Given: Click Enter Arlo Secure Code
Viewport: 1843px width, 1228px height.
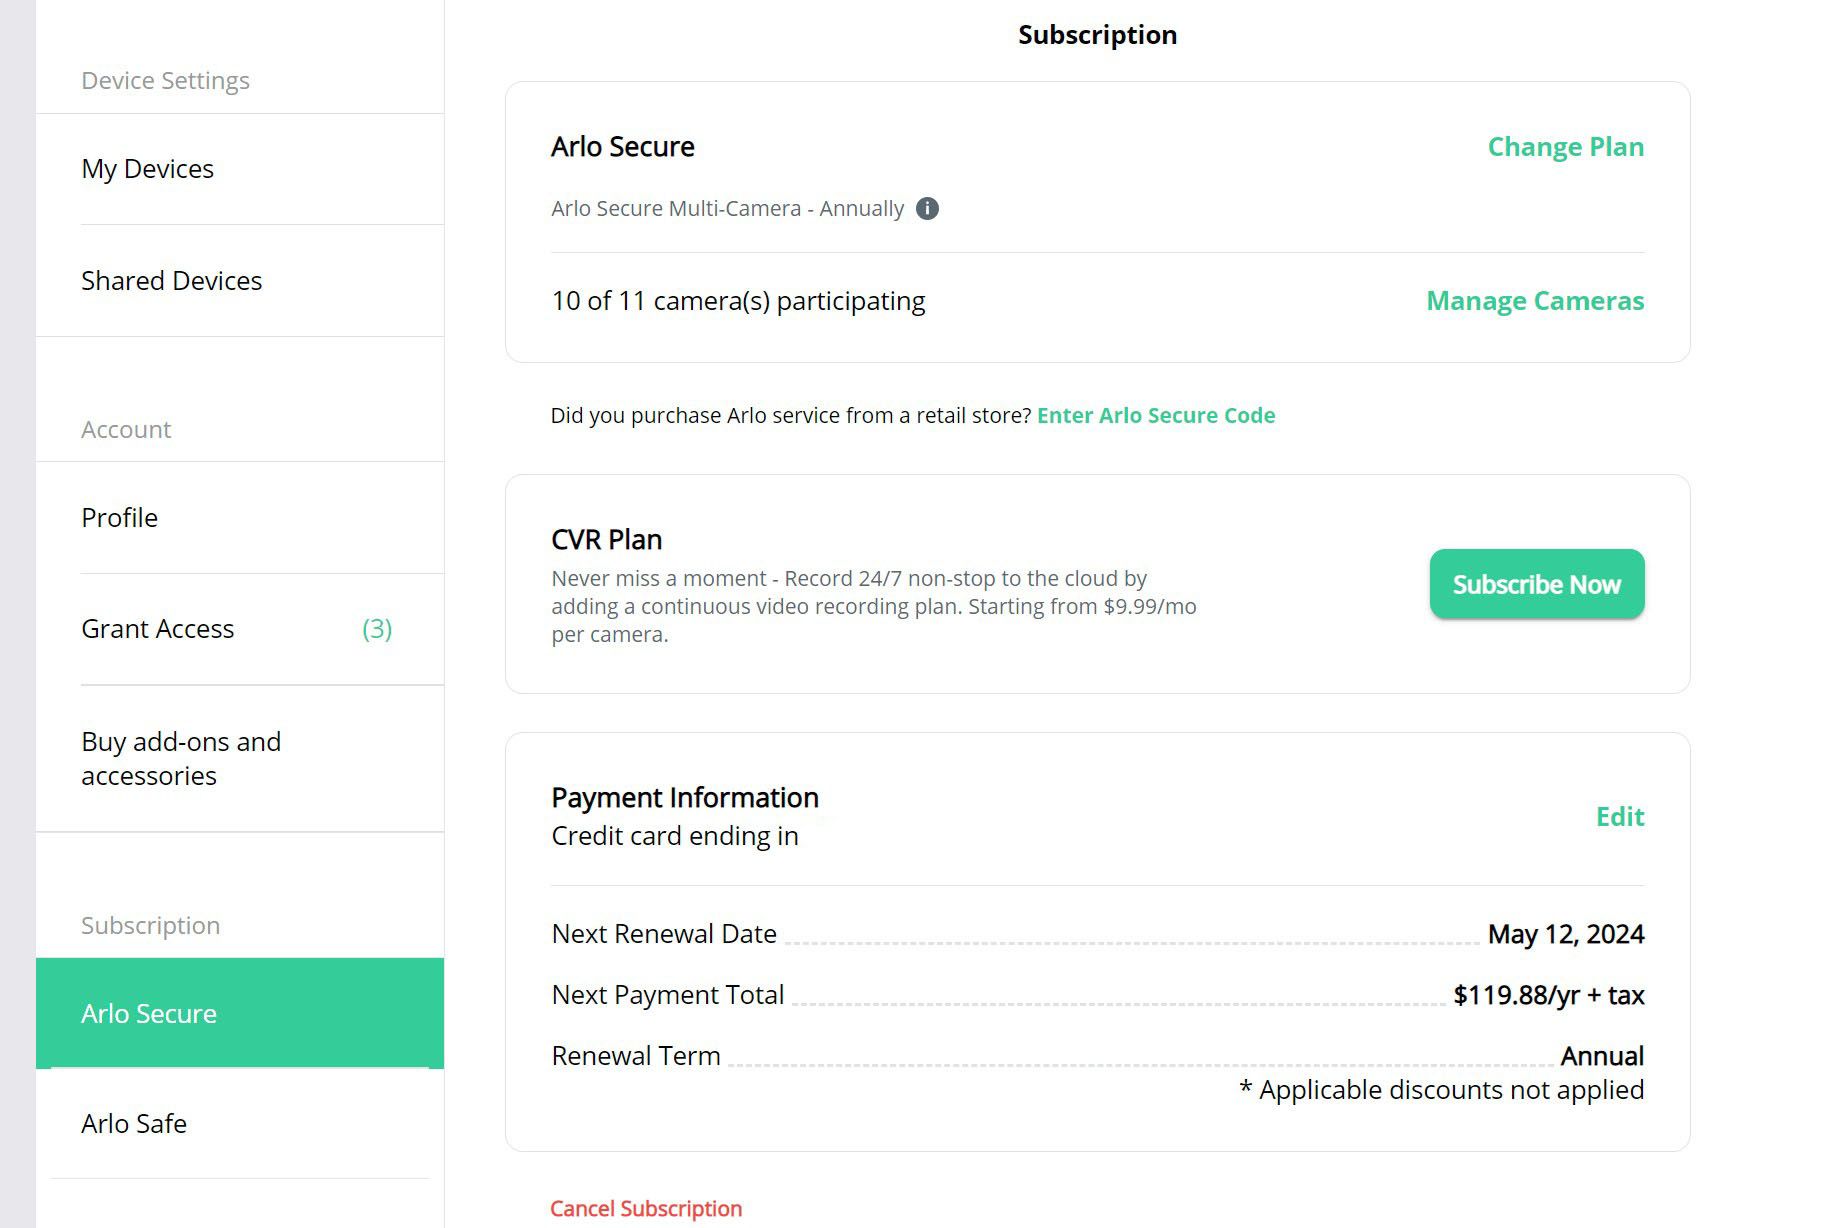Looking at the screenshot, I should pyautogui.click(x=1156, y=415).
